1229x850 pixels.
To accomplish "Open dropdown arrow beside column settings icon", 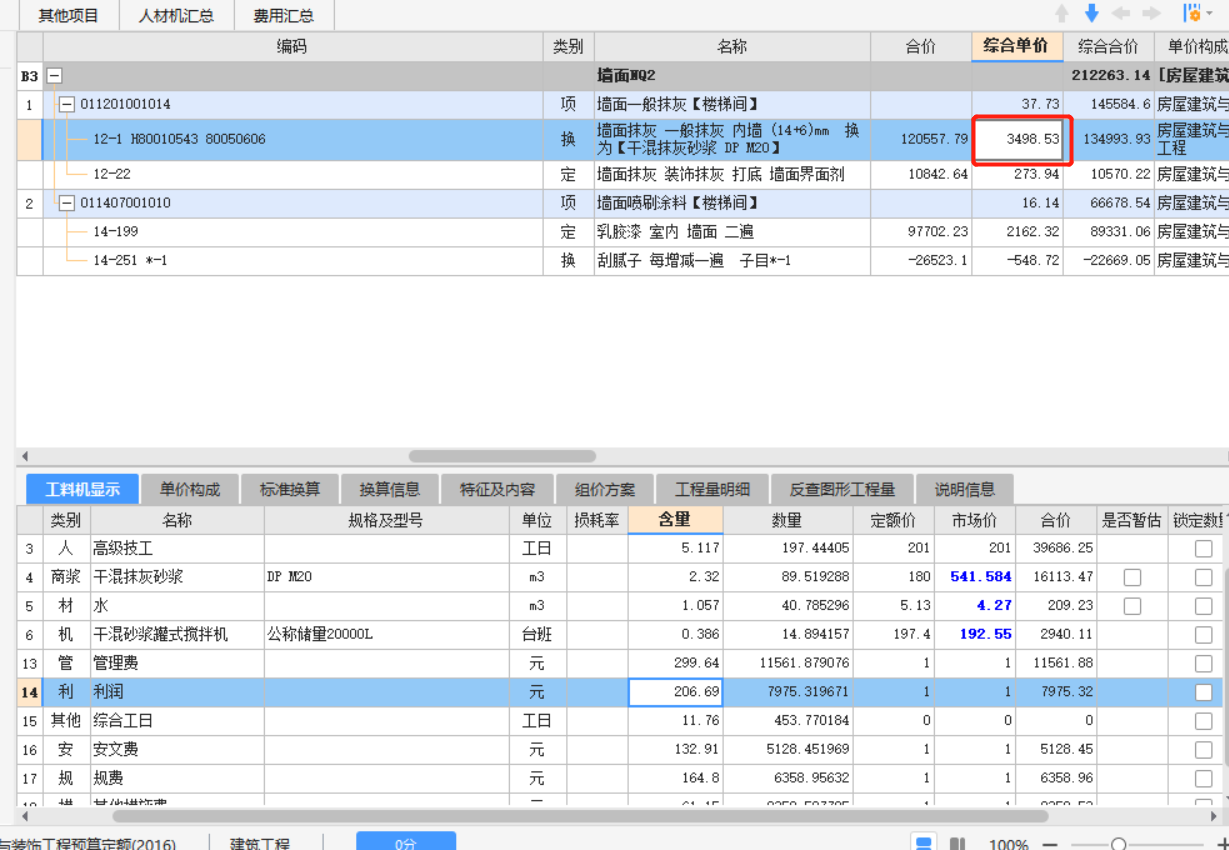I will coord(1209,13).
